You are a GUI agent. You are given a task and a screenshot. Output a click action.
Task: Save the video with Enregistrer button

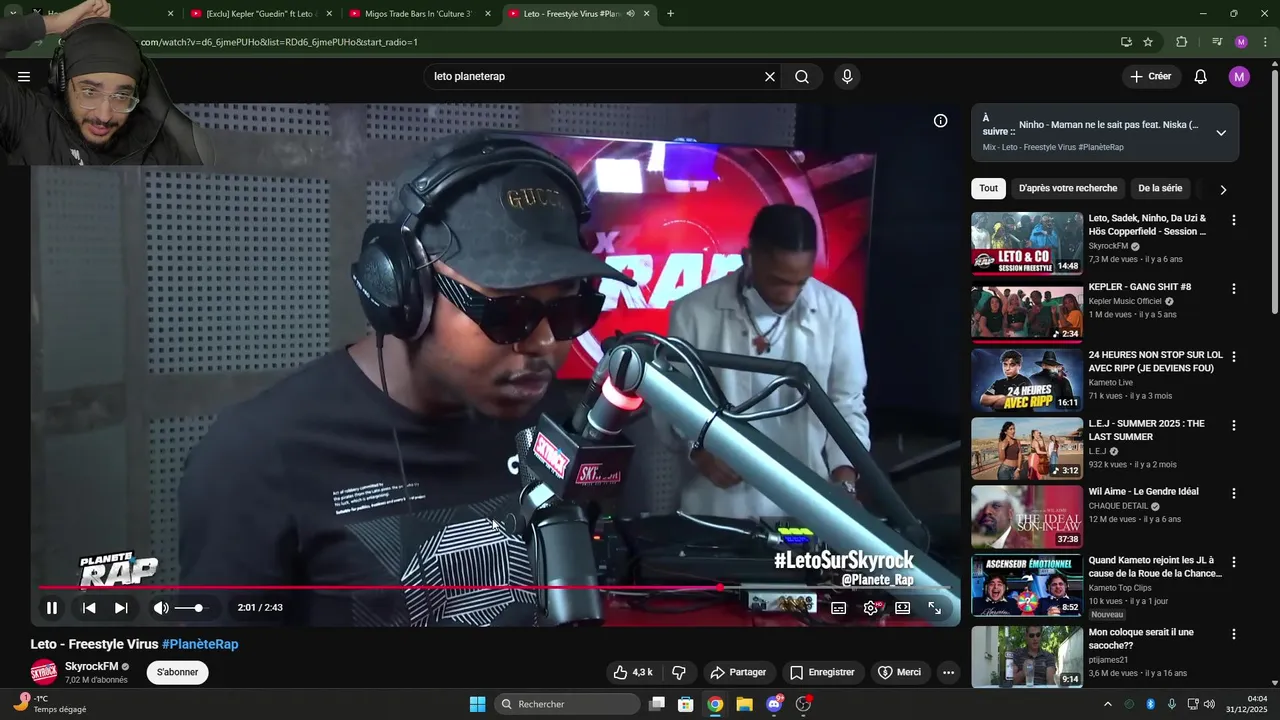[x=822, y=672]
